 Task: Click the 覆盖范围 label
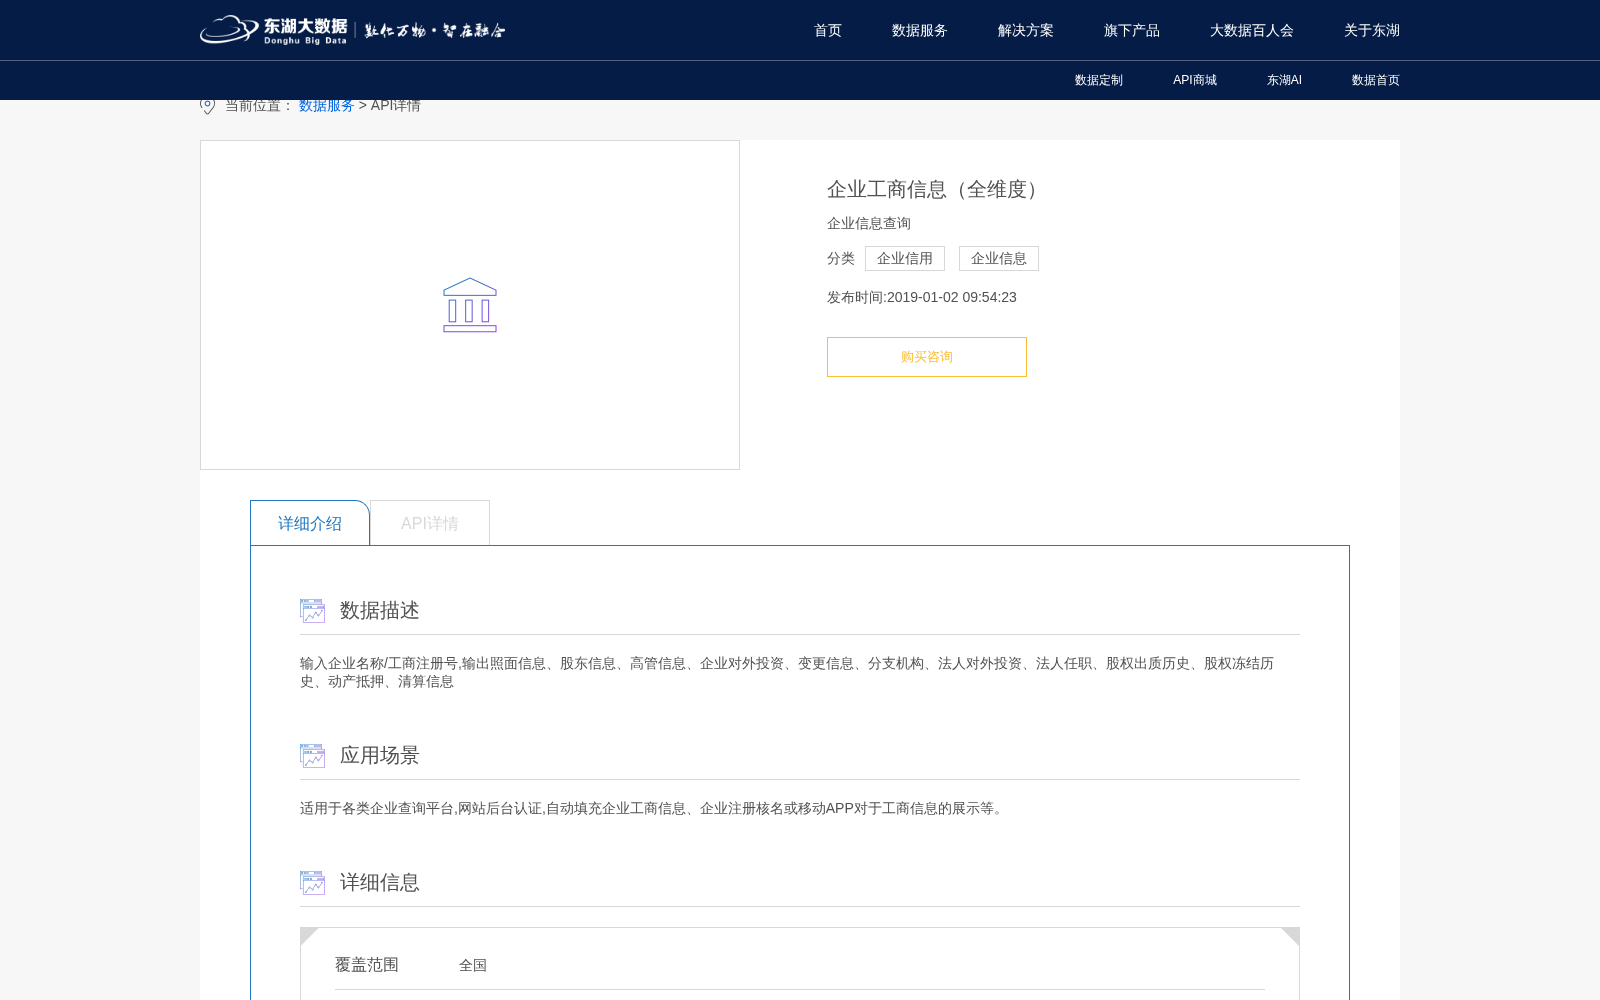[x=367, y=965]
